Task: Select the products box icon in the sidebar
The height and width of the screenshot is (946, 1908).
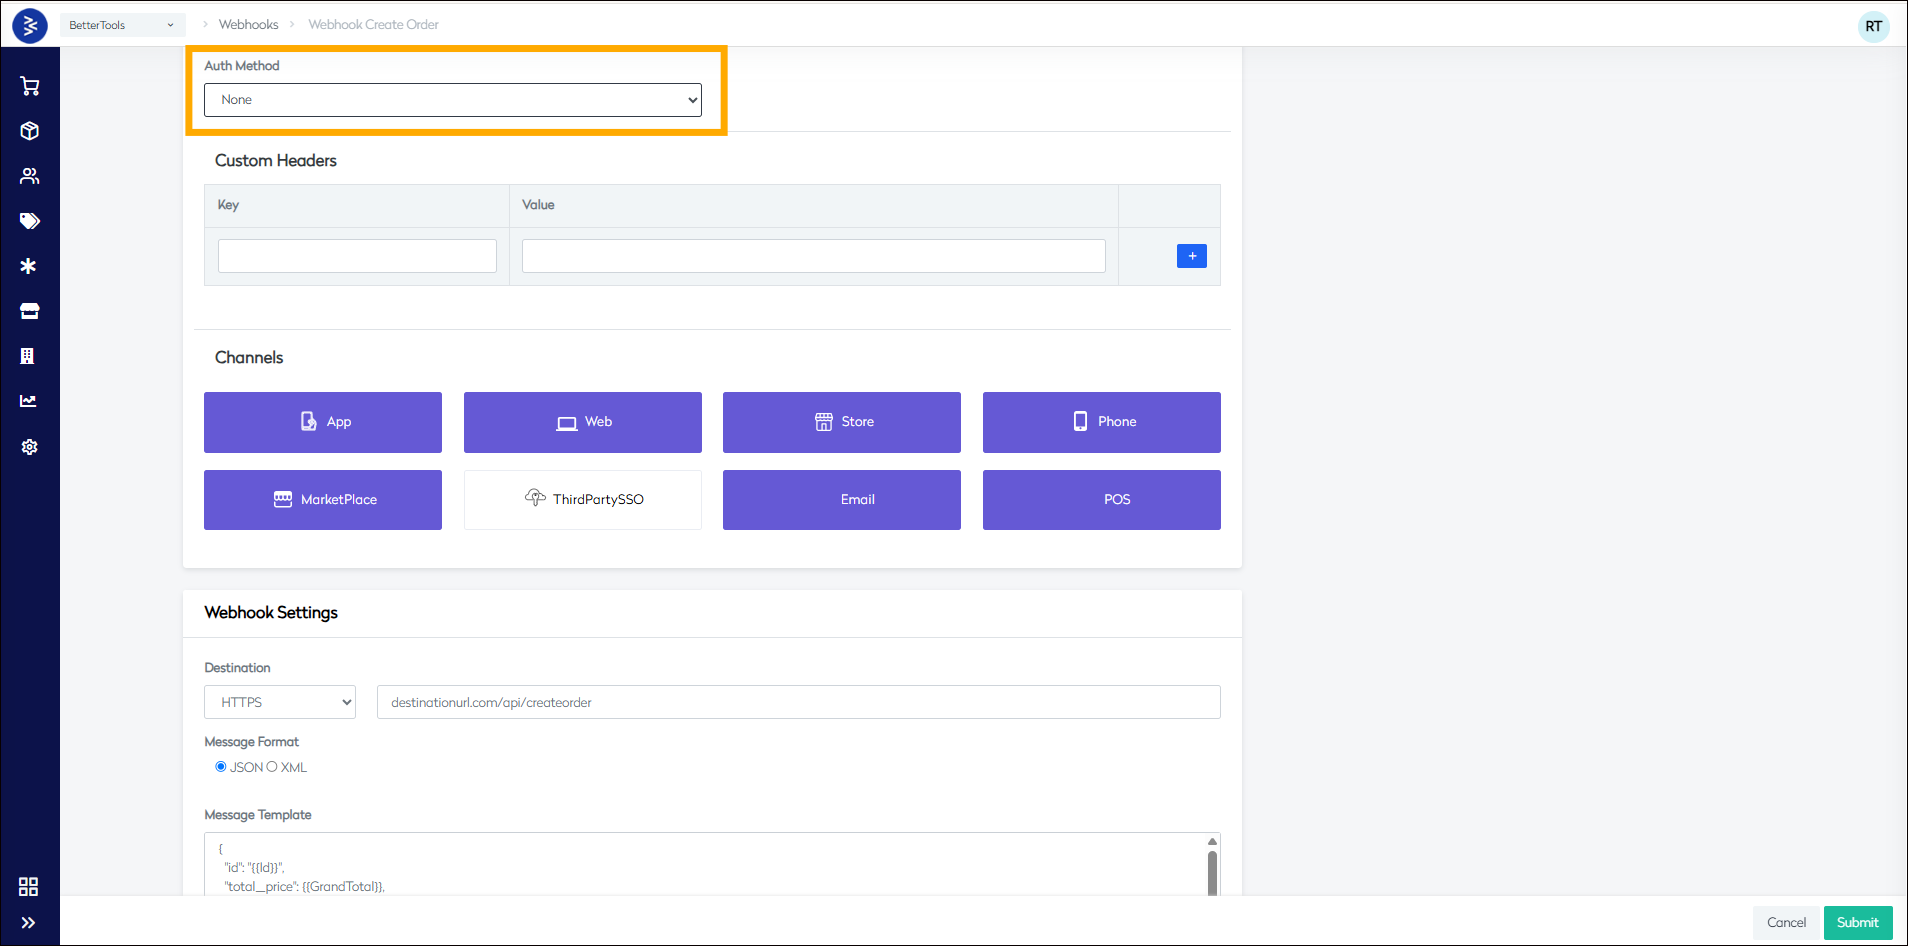Action: pos(30,131)
